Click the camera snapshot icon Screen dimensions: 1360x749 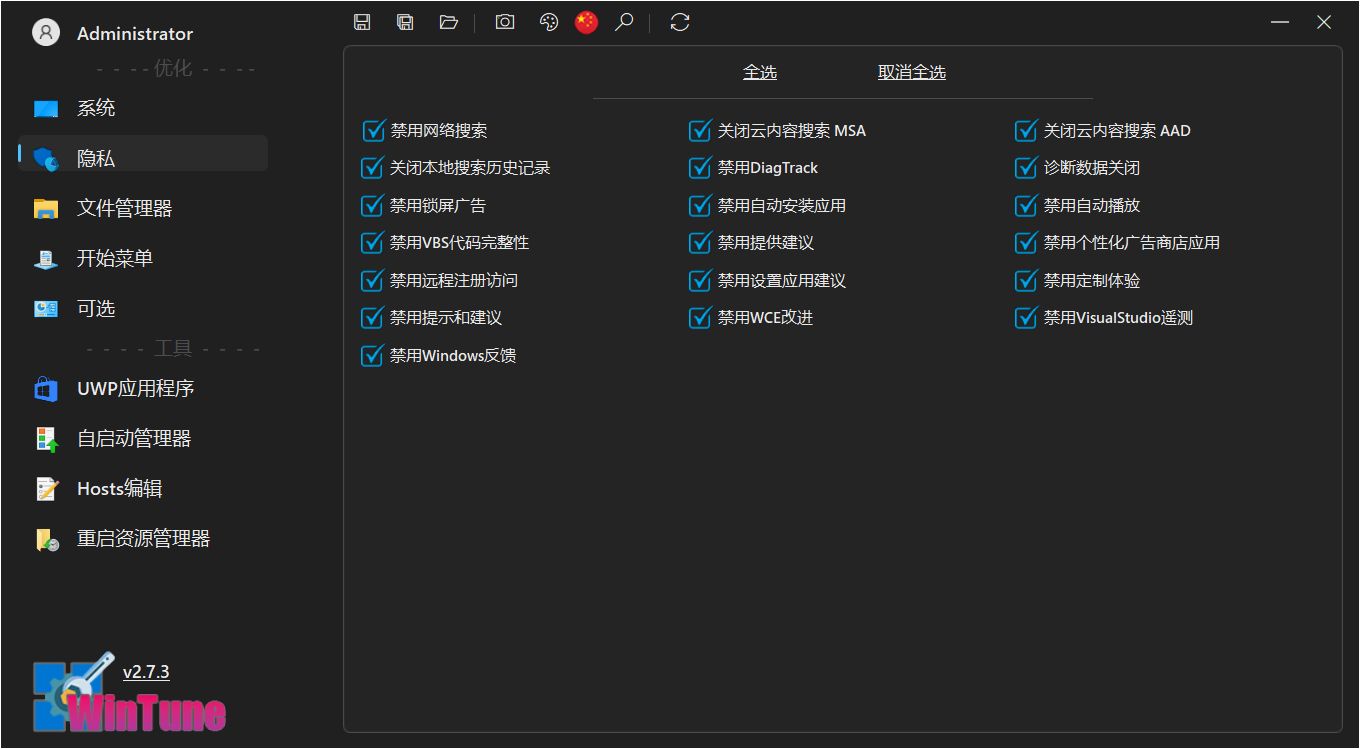click(505, 22)
